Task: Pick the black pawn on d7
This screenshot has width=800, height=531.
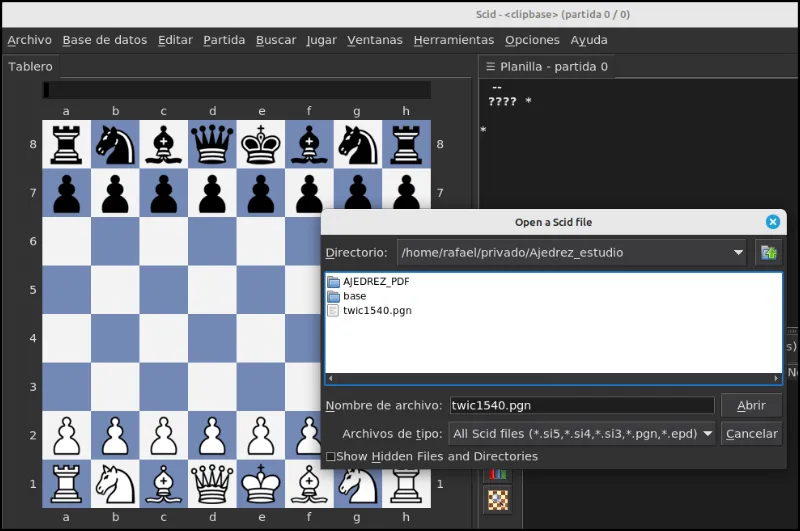Action: (x=212, y=193)
